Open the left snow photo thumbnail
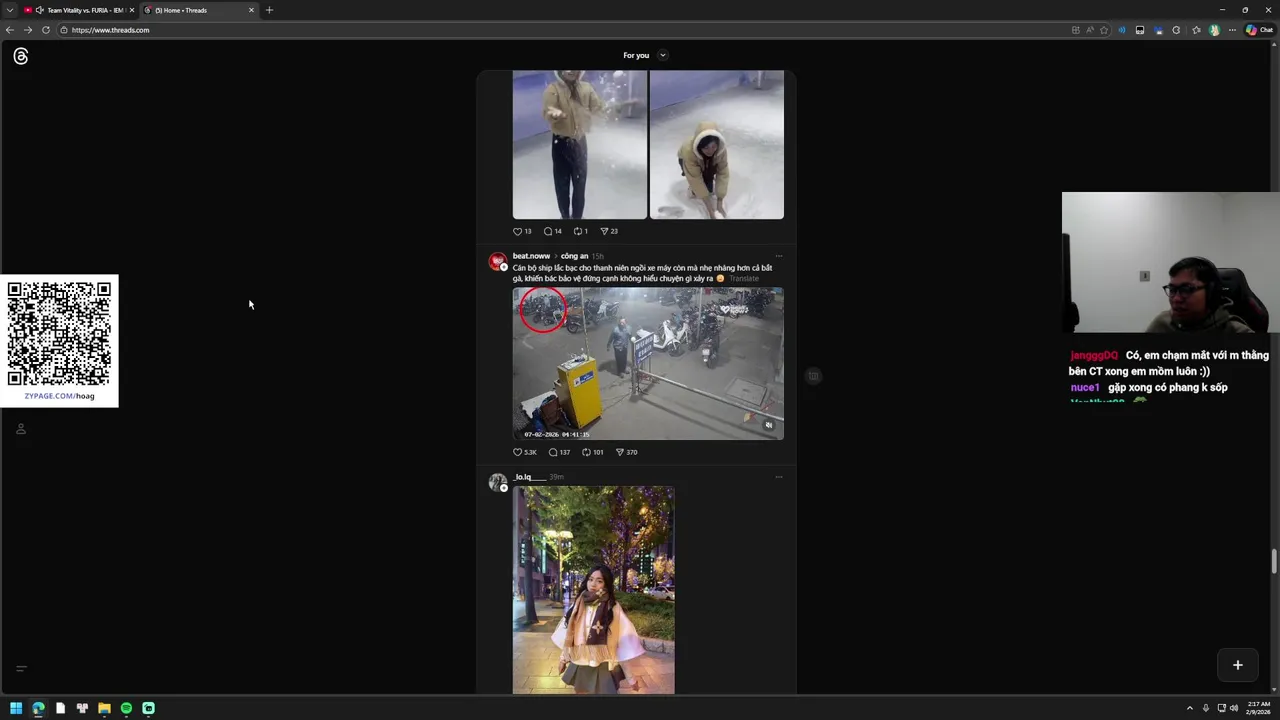 pos(580,144)
